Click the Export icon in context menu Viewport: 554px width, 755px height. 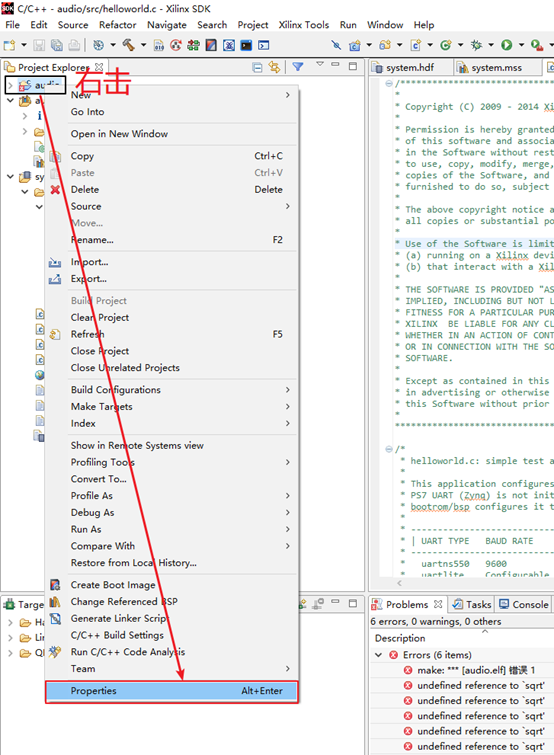pos(55,279)
